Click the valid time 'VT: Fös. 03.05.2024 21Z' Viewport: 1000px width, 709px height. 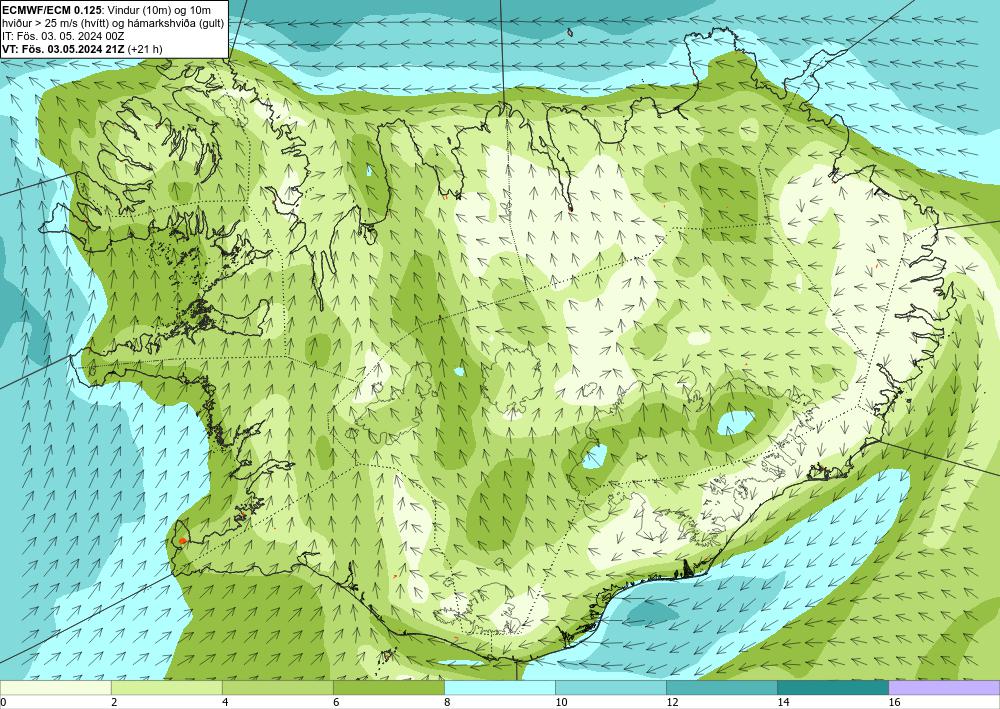pyautogui.click(x=64, y=49)
